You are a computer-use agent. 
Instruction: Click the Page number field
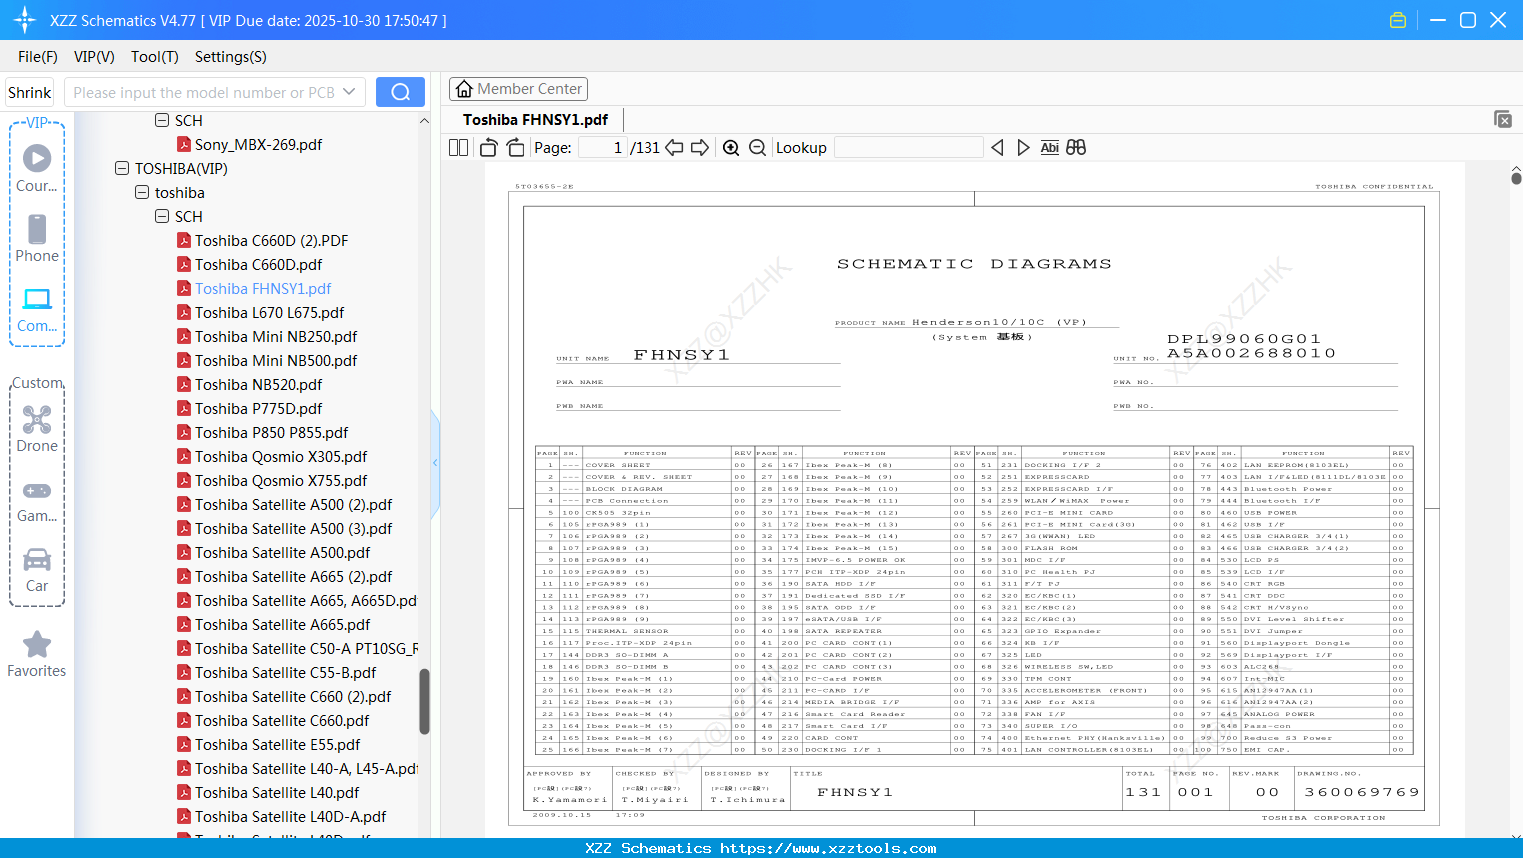[603, 148]
